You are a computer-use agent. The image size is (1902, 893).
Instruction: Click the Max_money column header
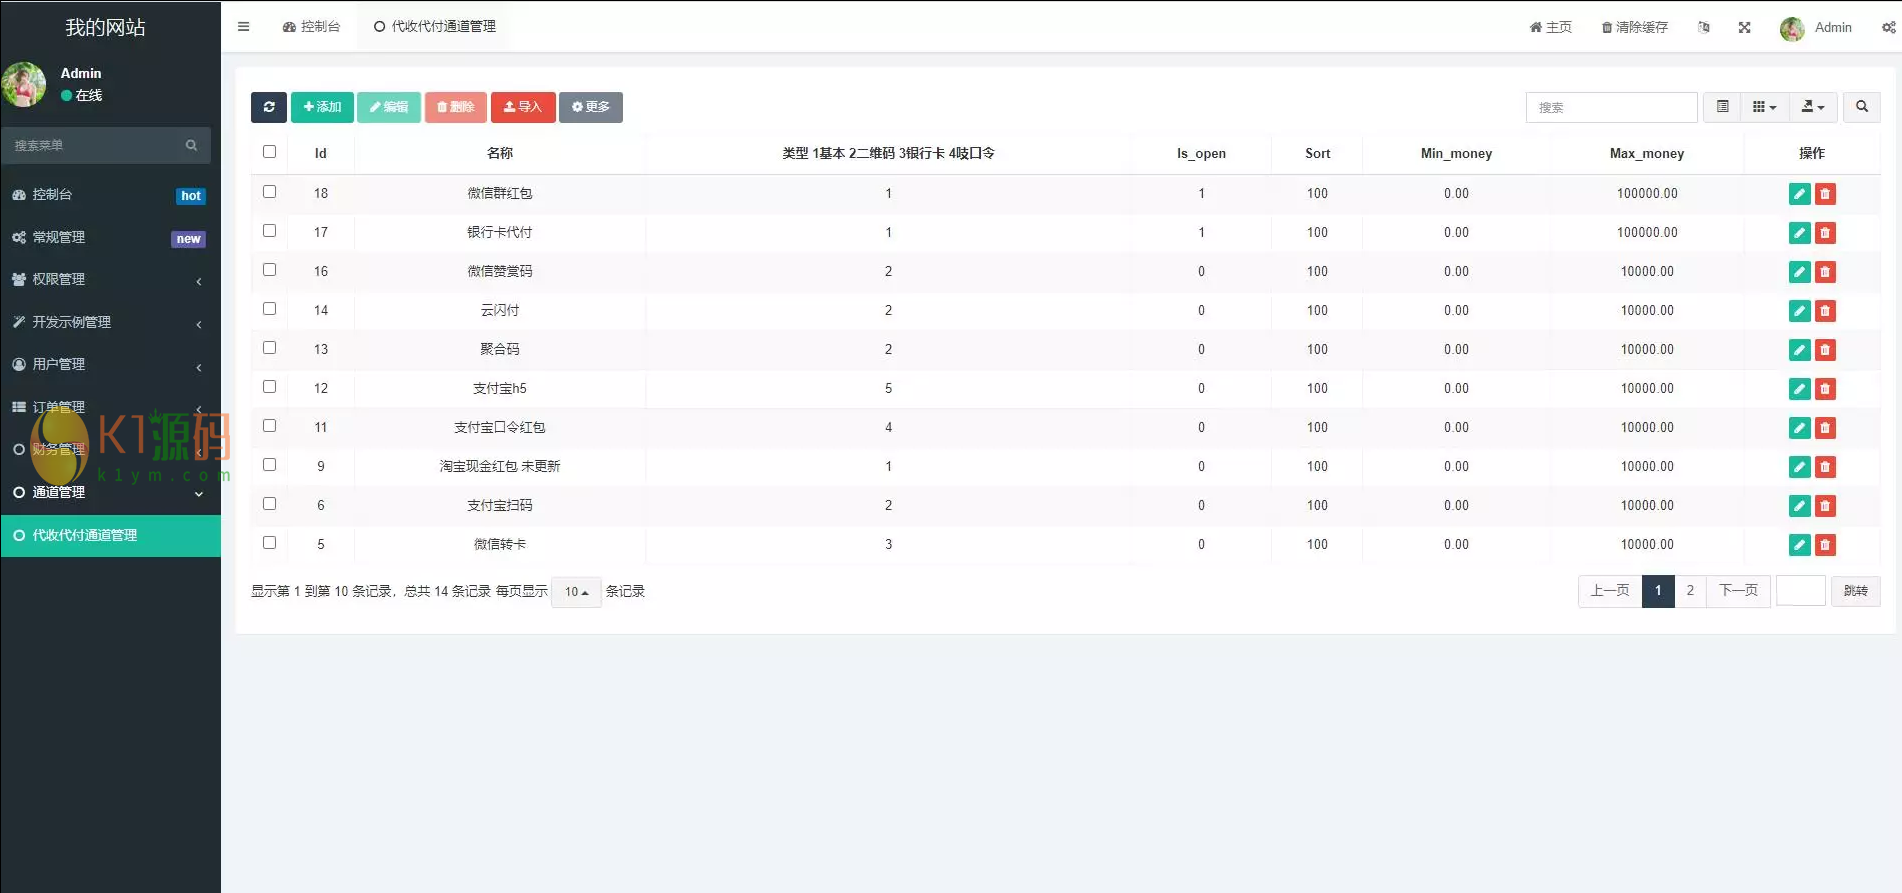tap(1647, 153)
